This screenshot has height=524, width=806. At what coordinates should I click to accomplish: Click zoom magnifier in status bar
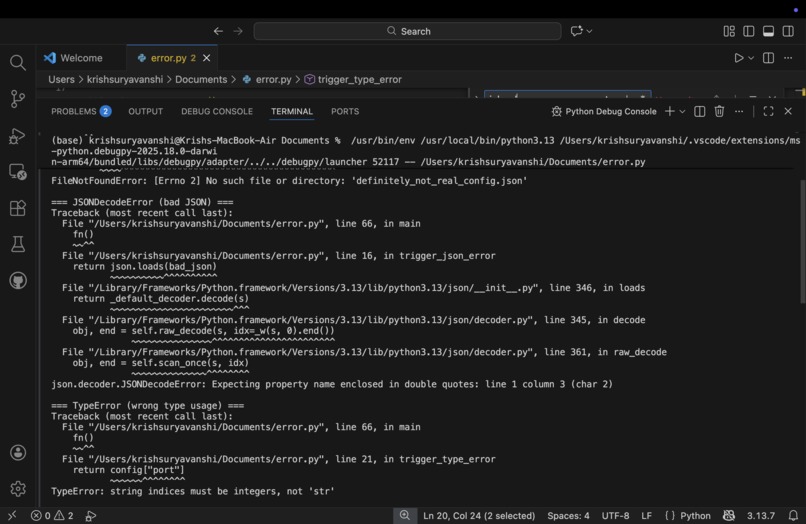coord(405,515)
